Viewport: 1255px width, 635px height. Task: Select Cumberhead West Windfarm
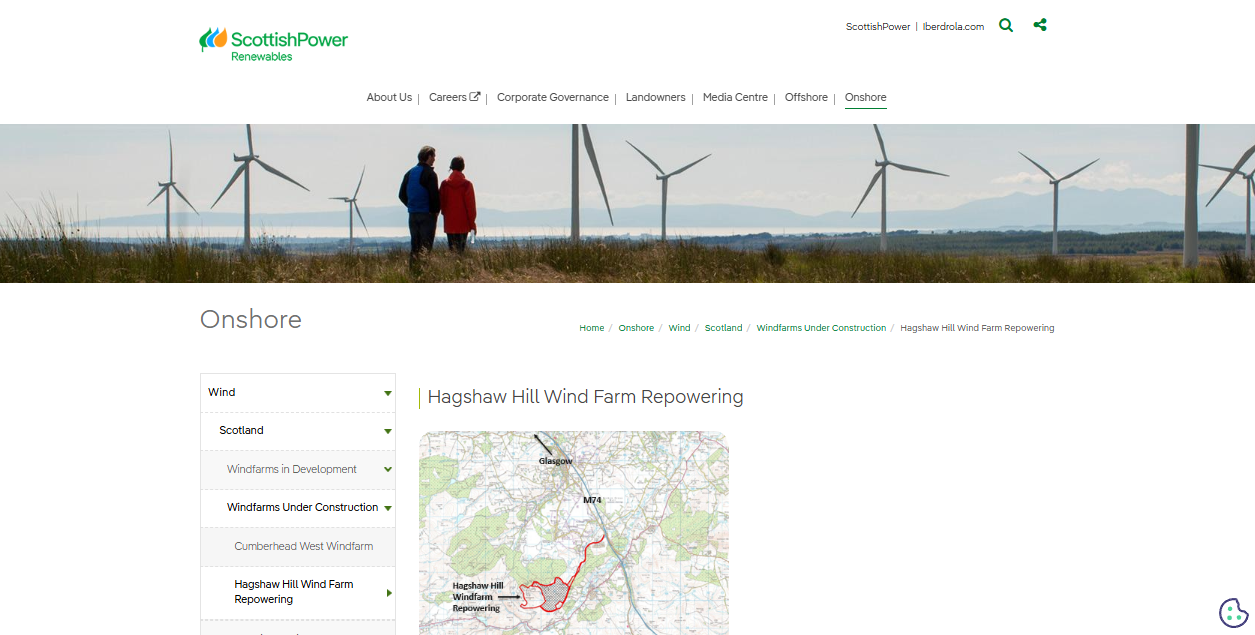[303, 546]
